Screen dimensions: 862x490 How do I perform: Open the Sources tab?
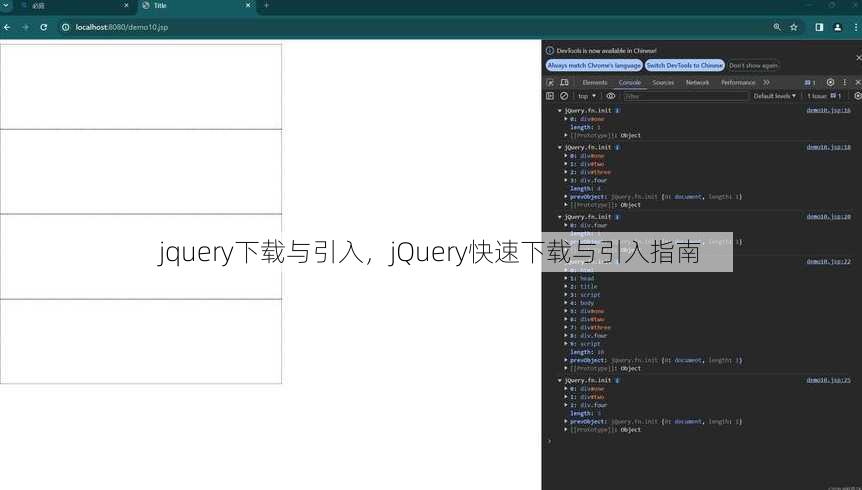point(663,82)
